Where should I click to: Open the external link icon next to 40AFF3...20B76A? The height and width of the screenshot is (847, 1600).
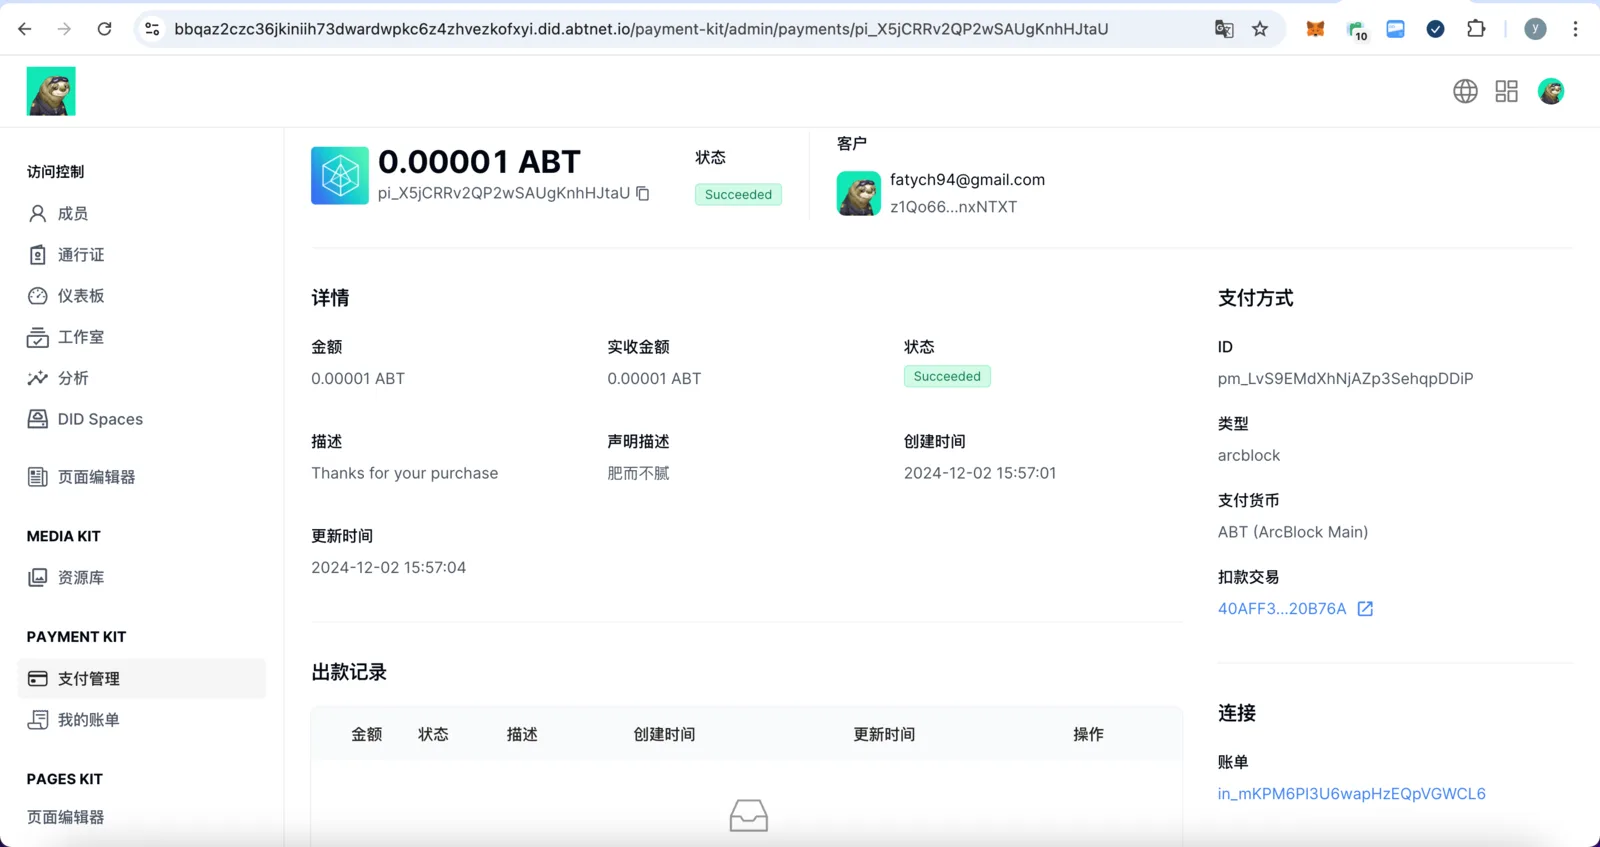[x=1365, y=608]
